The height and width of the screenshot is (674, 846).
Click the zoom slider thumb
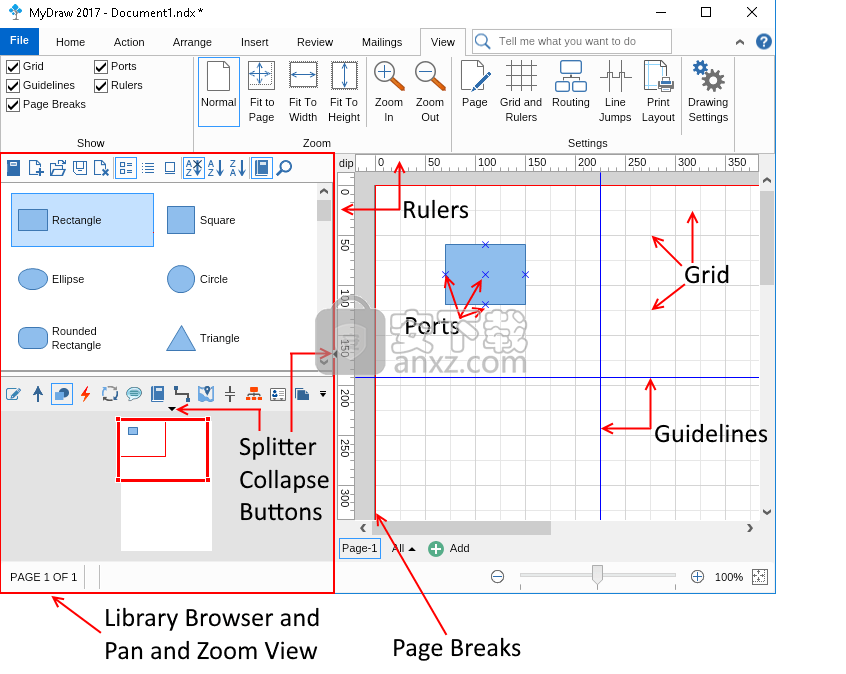click(x=597, y=575)
